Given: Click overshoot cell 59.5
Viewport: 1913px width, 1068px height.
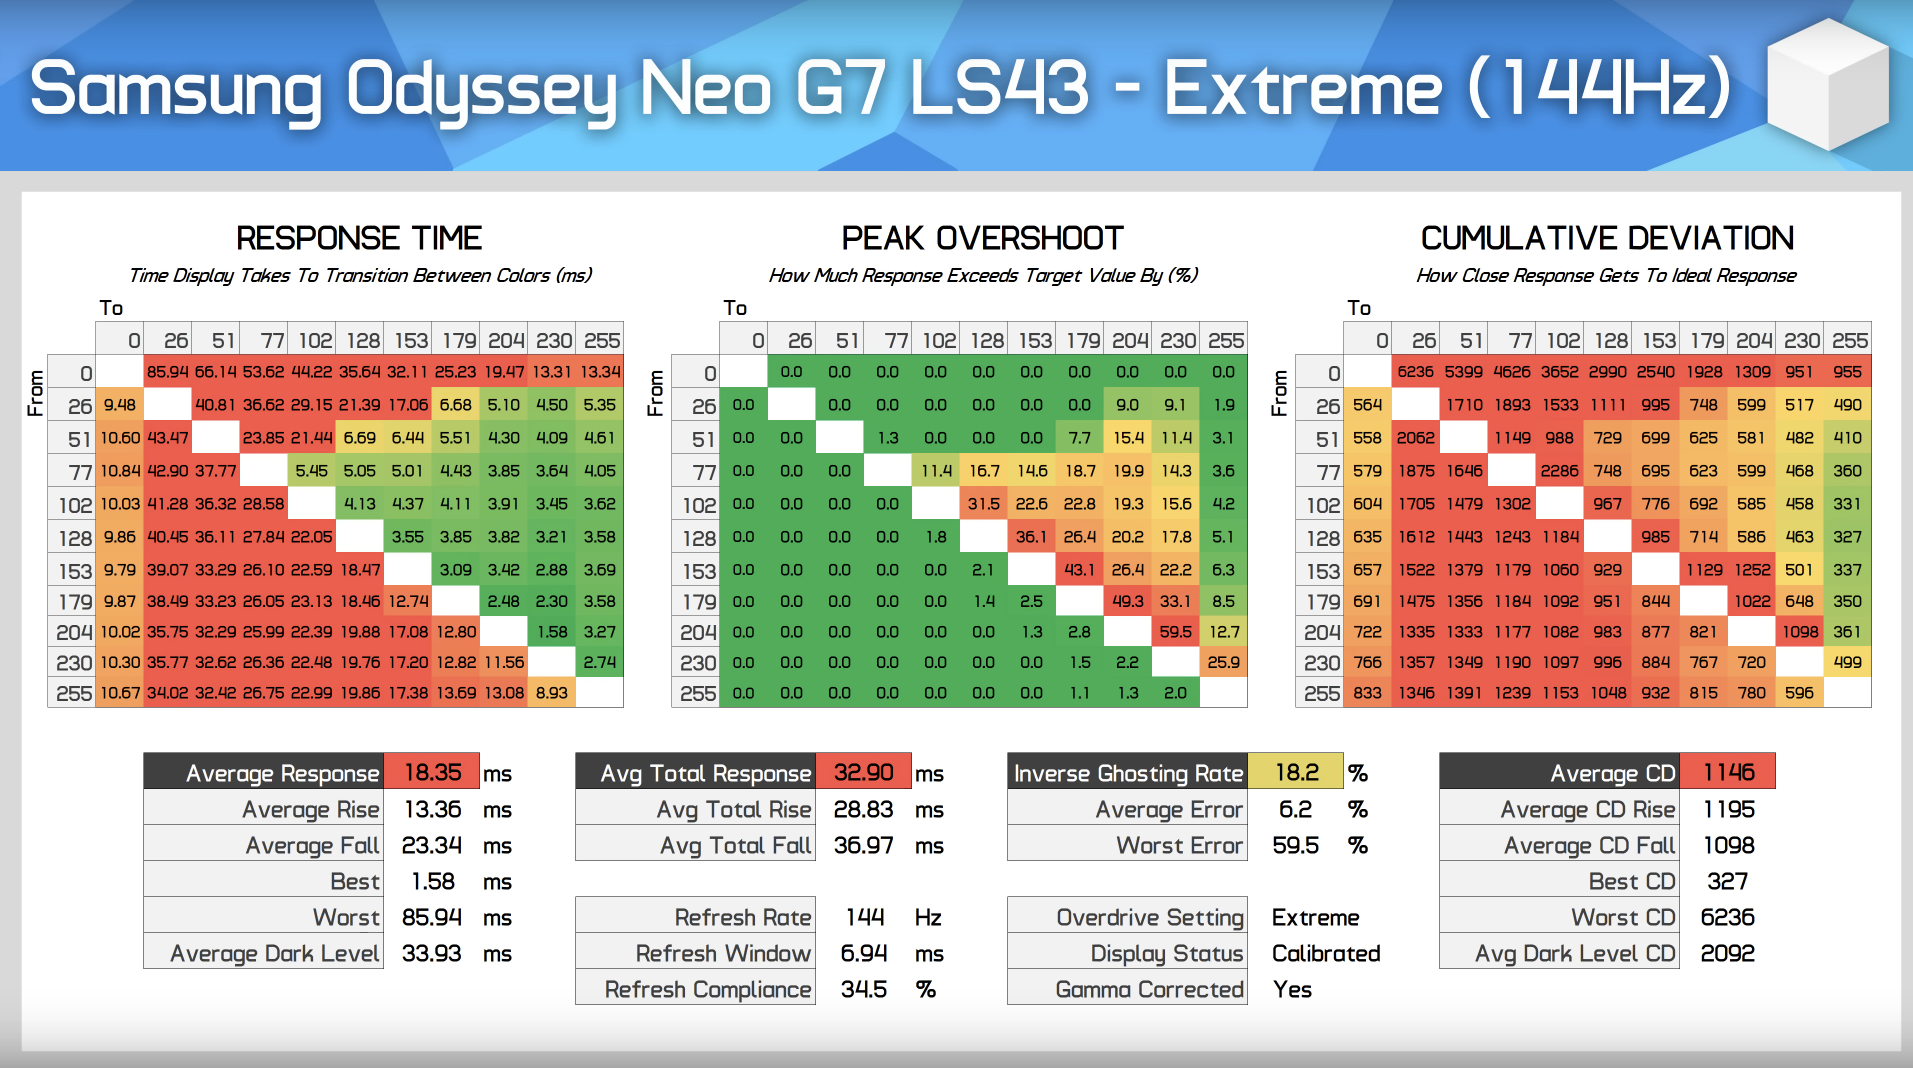Looking at the screenshot, I should 1176,632.
